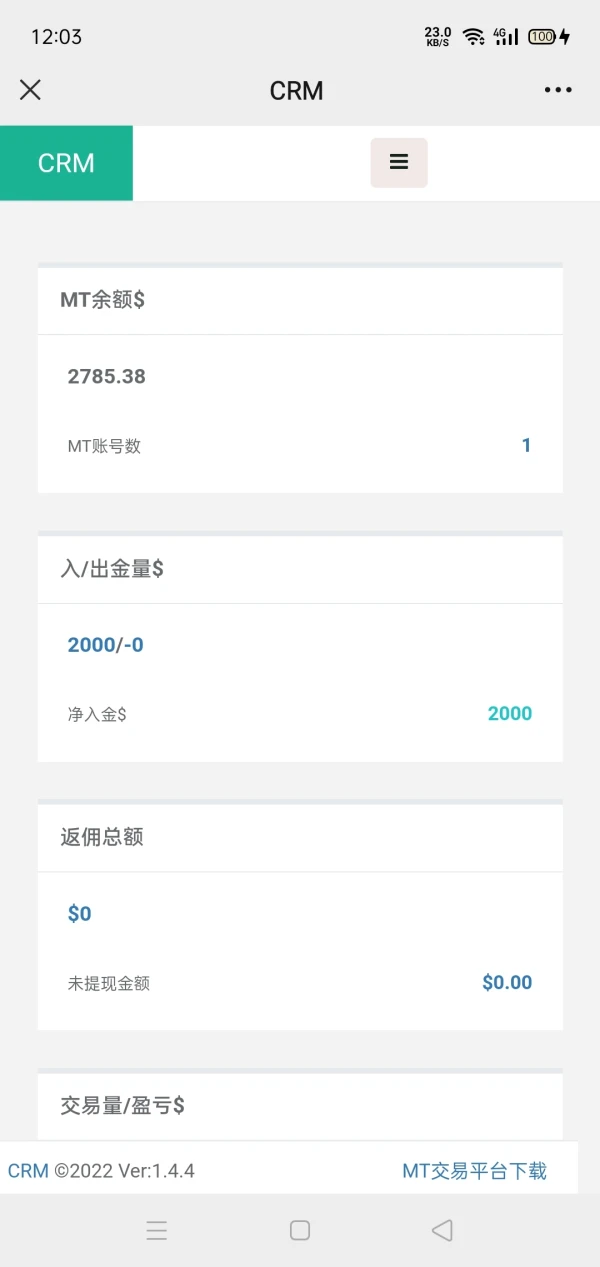
Task: Click the $0 rebate total value
Action: click(80, 913)
